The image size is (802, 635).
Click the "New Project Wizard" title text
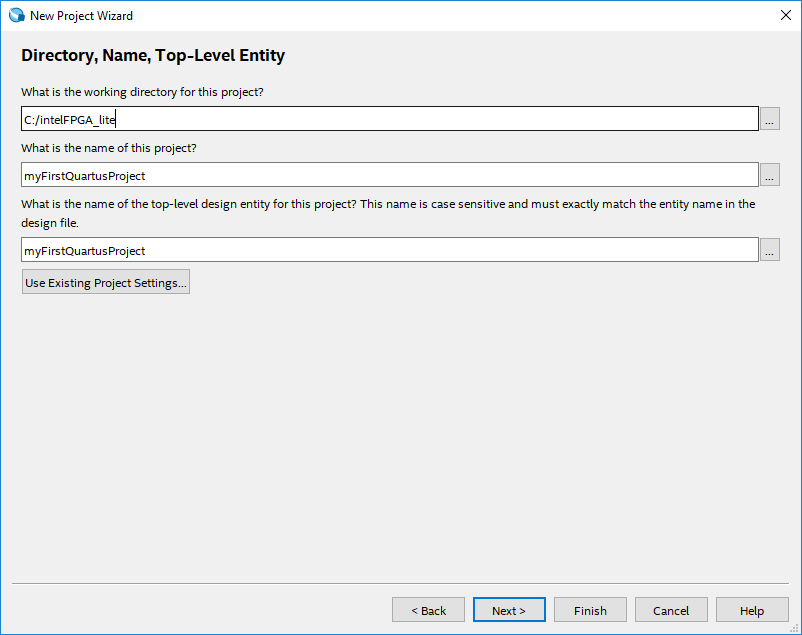(x=81, y=16)
